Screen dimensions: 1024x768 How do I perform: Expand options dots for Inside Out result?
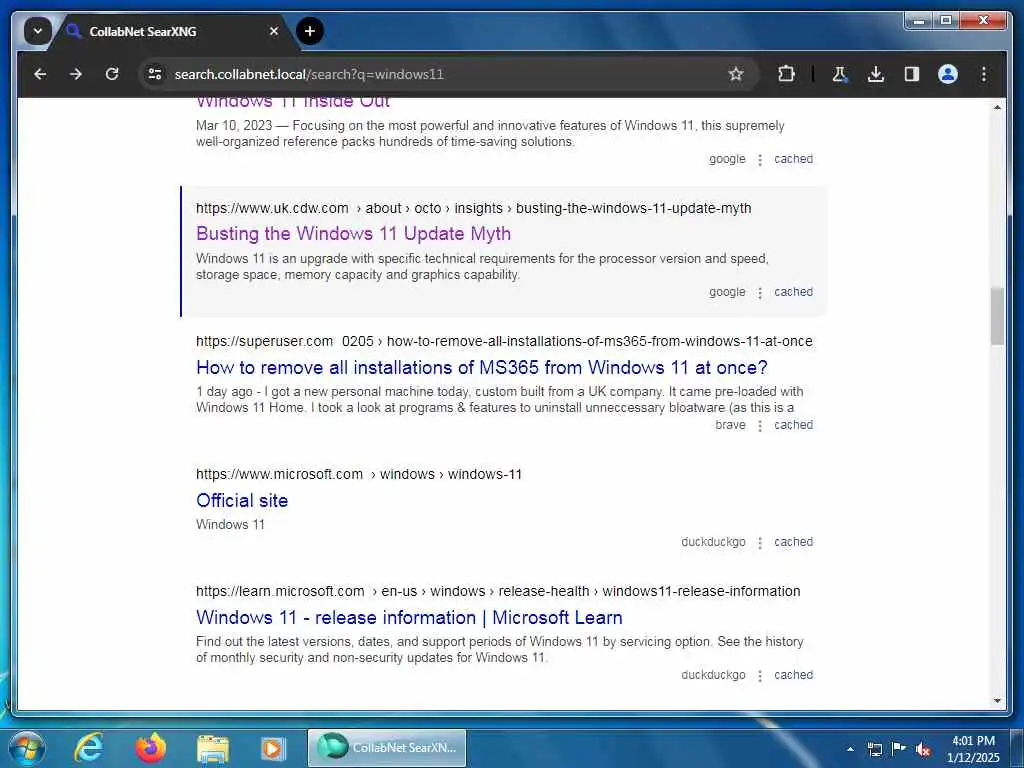760,160
